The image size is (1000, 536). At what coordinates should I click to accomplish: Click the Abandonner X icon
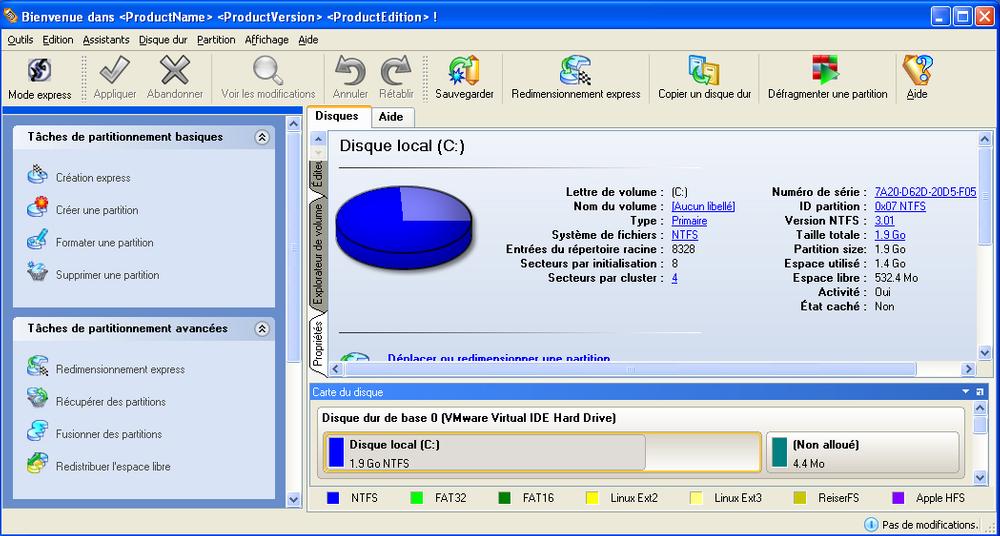(x=175, y=70)
